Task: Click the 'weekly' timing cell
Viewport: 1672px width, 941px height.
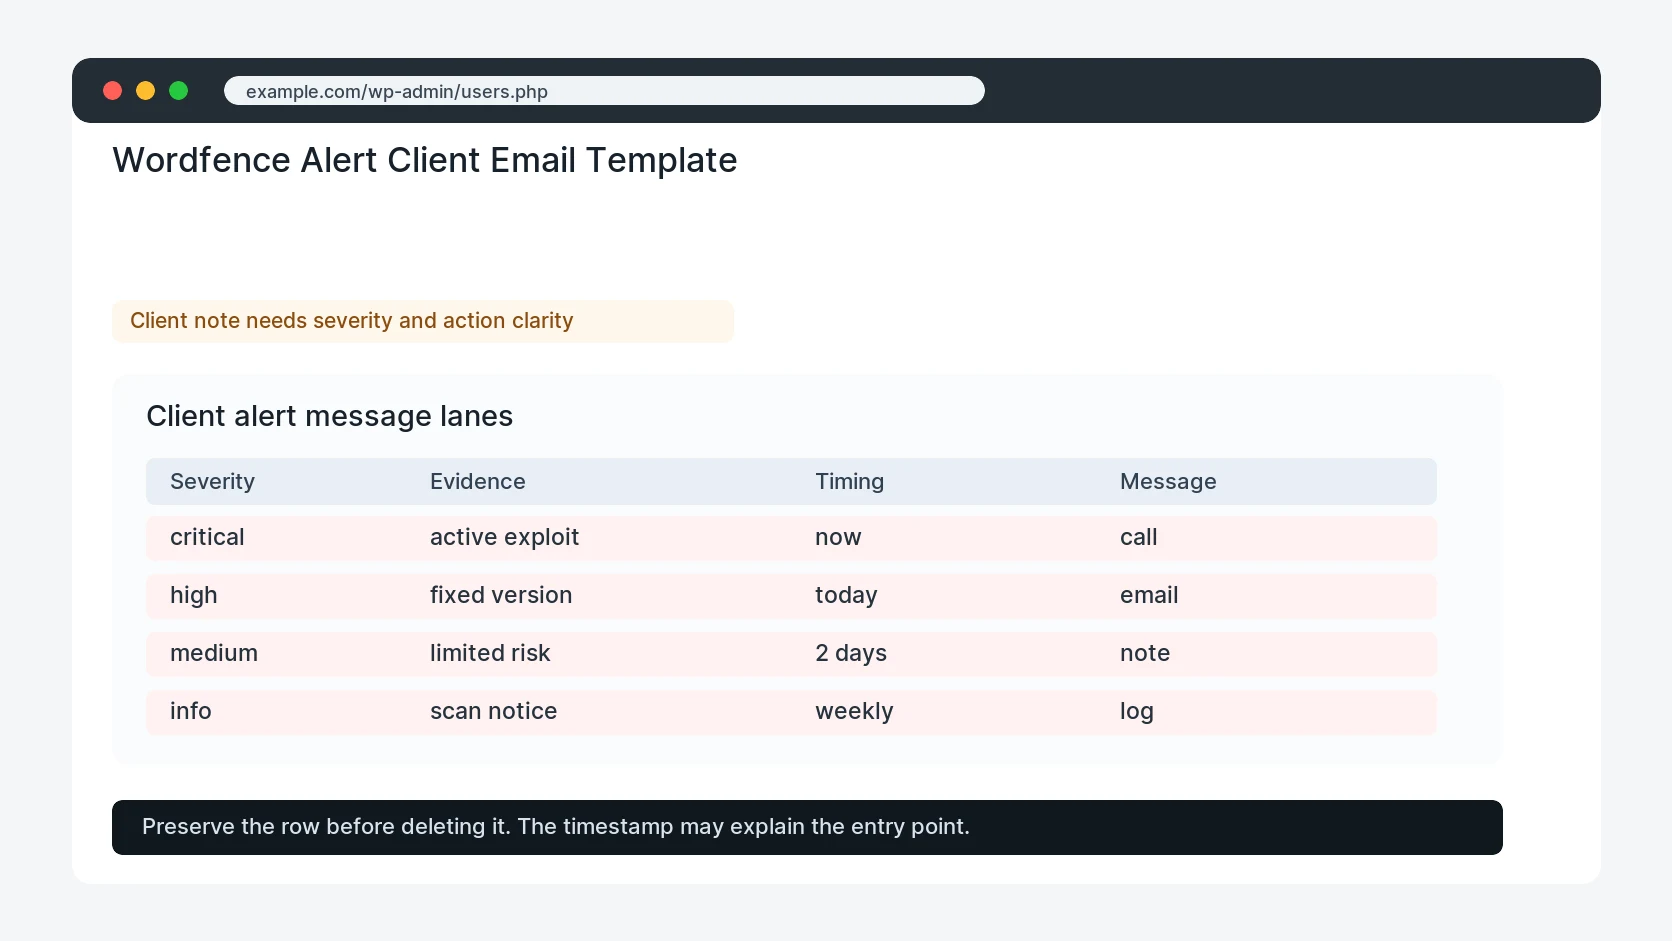Action: (x=854, y=712)
